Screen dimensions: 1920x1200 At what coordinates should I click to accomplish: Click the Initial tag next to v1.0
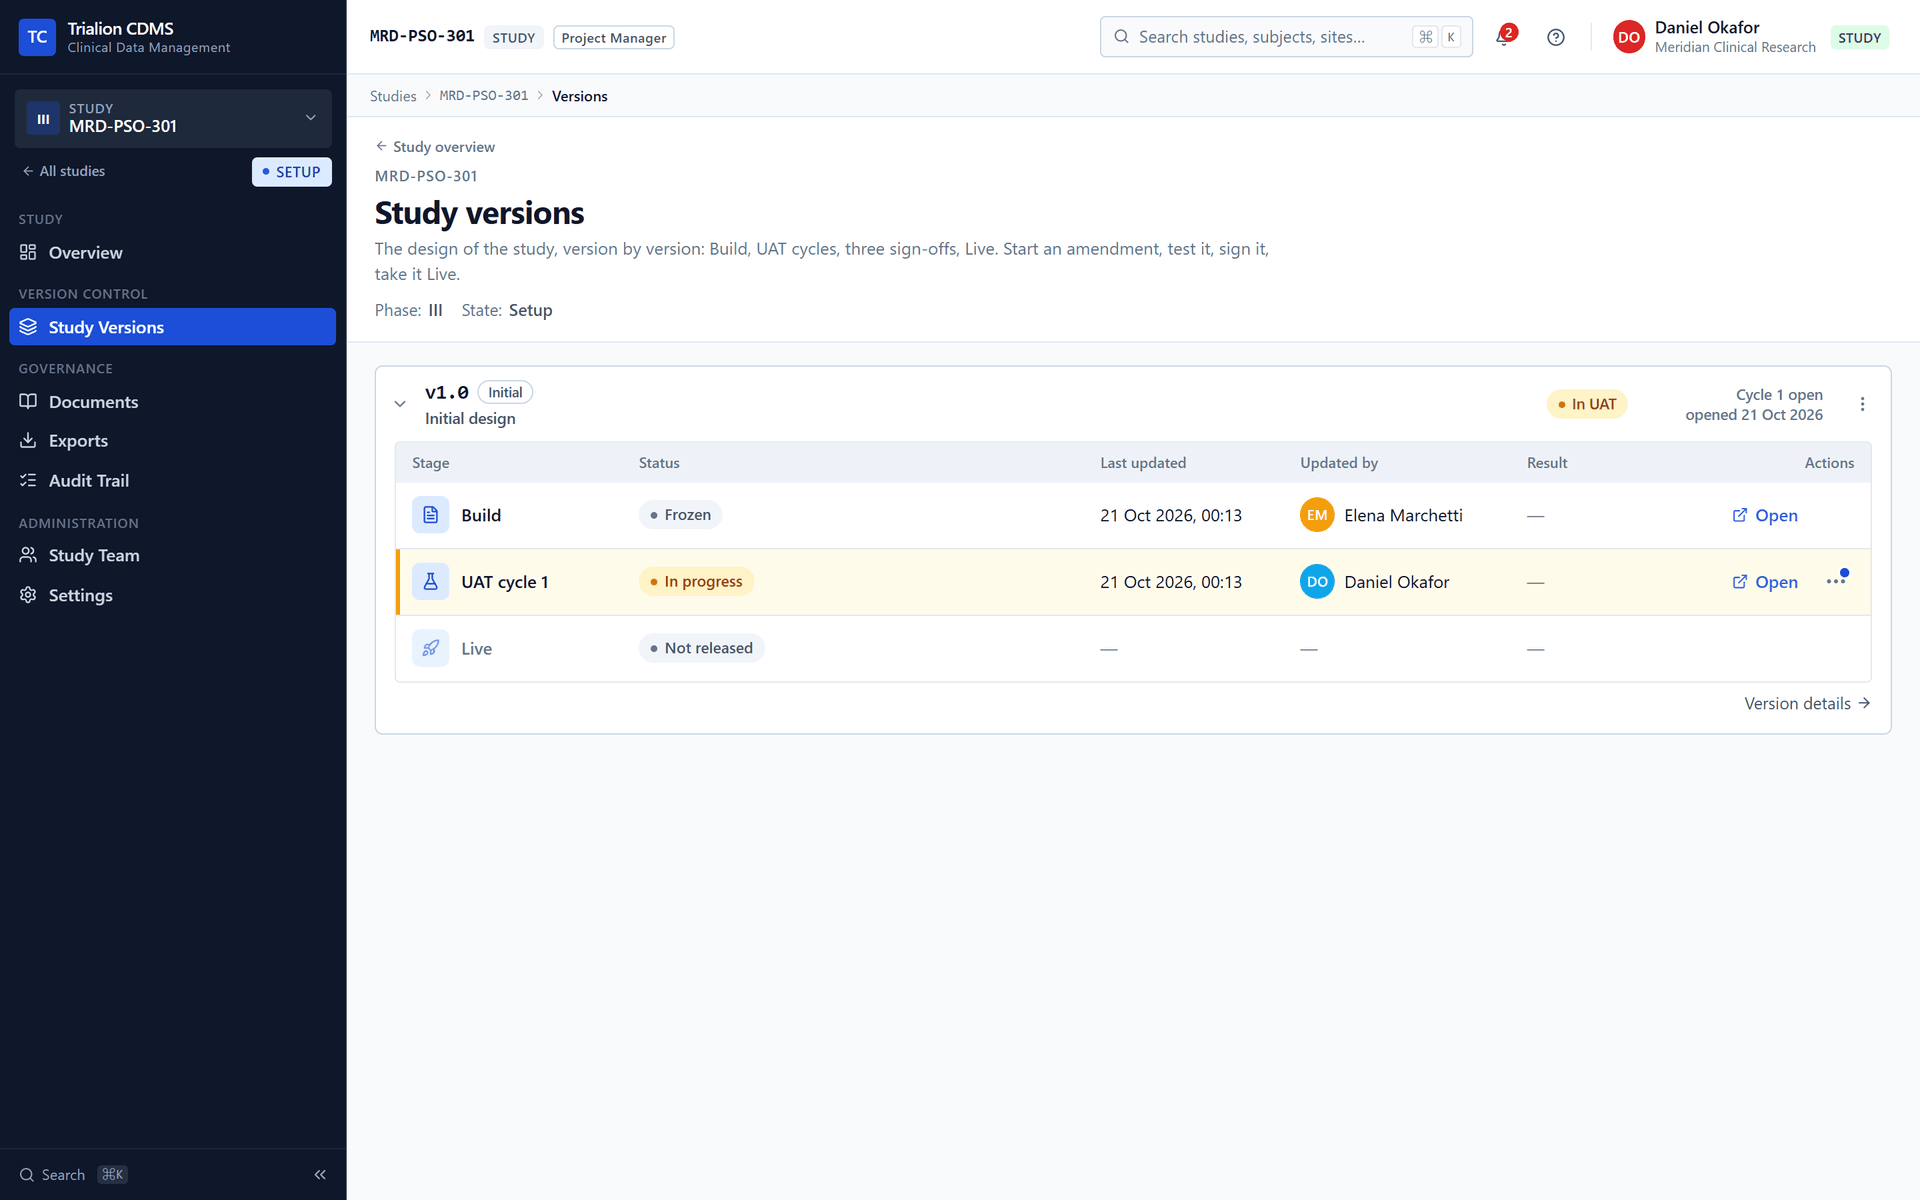pyautogui.click(x=505, y=393)
